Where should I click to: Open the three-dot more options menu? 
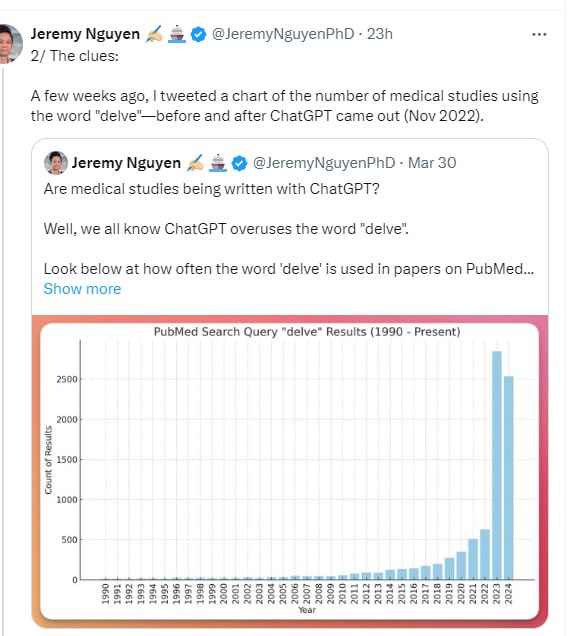pos(539,34)
